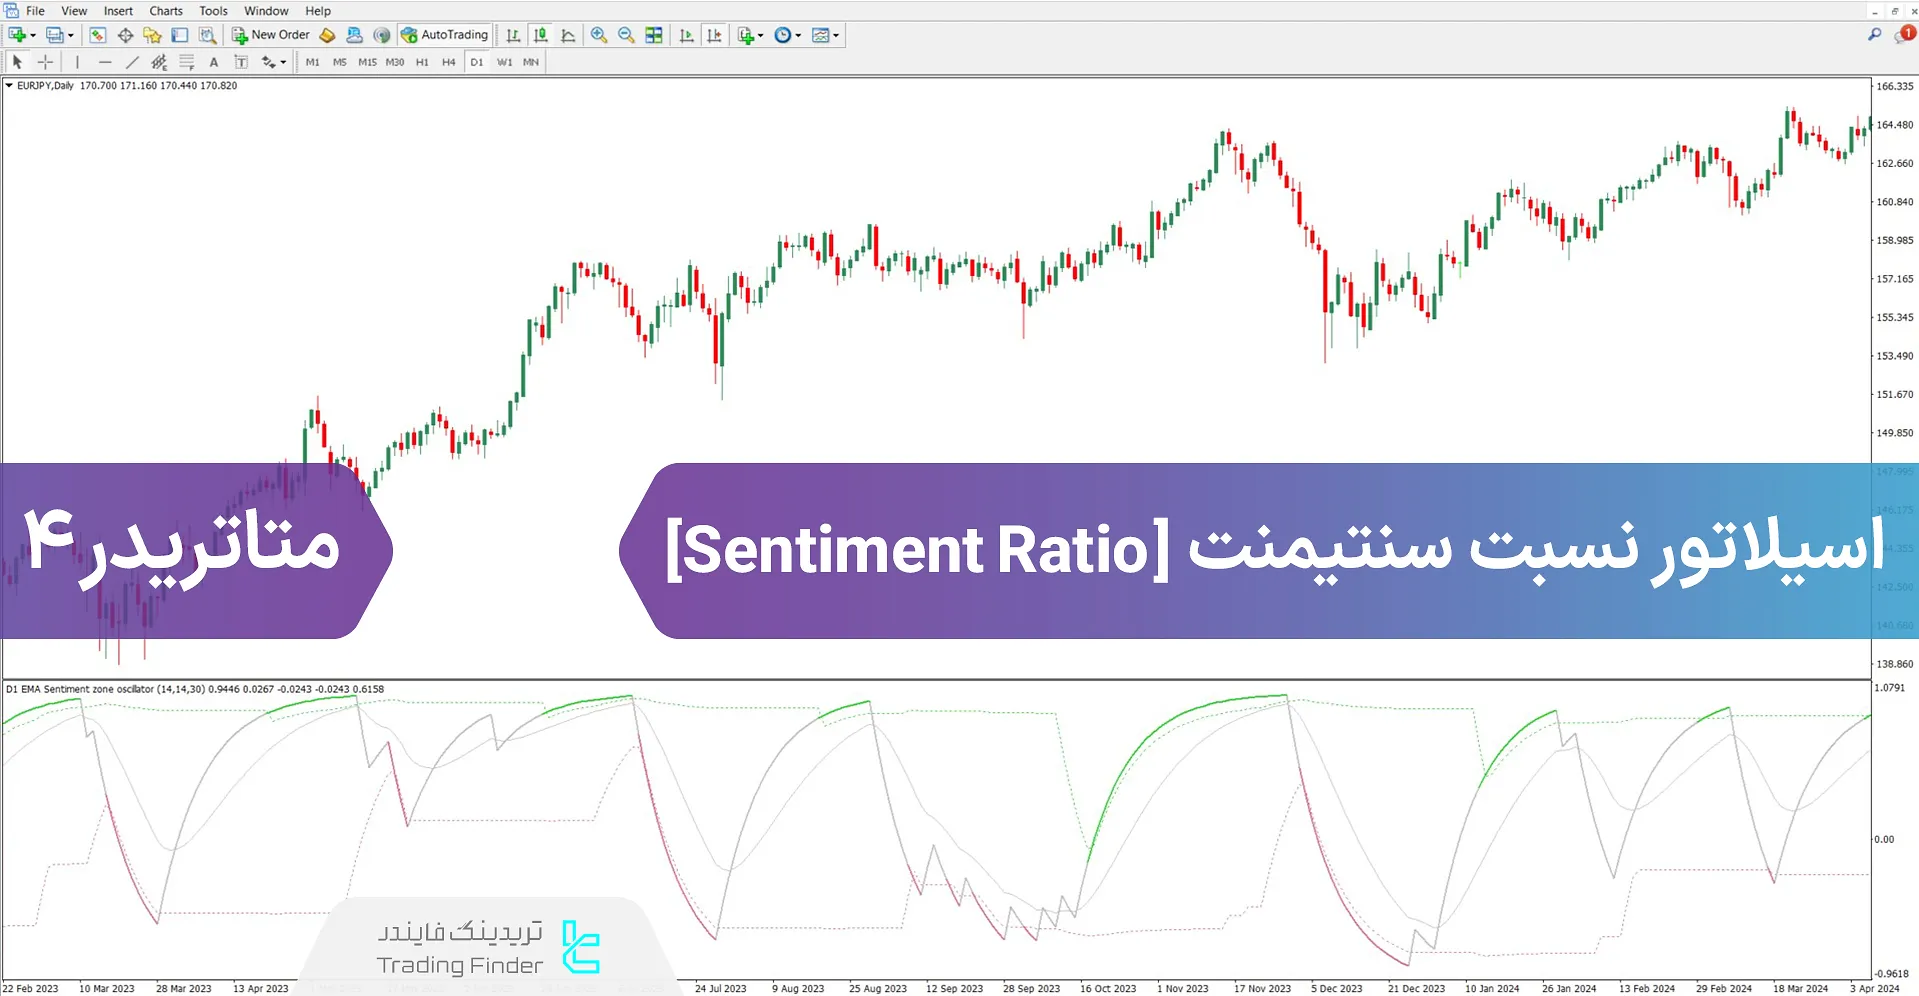The height and width of the screenshot is (996, 1919).
Task: Enable chart auto scroll
Action: pyautogui.click(x=686, y=34)
